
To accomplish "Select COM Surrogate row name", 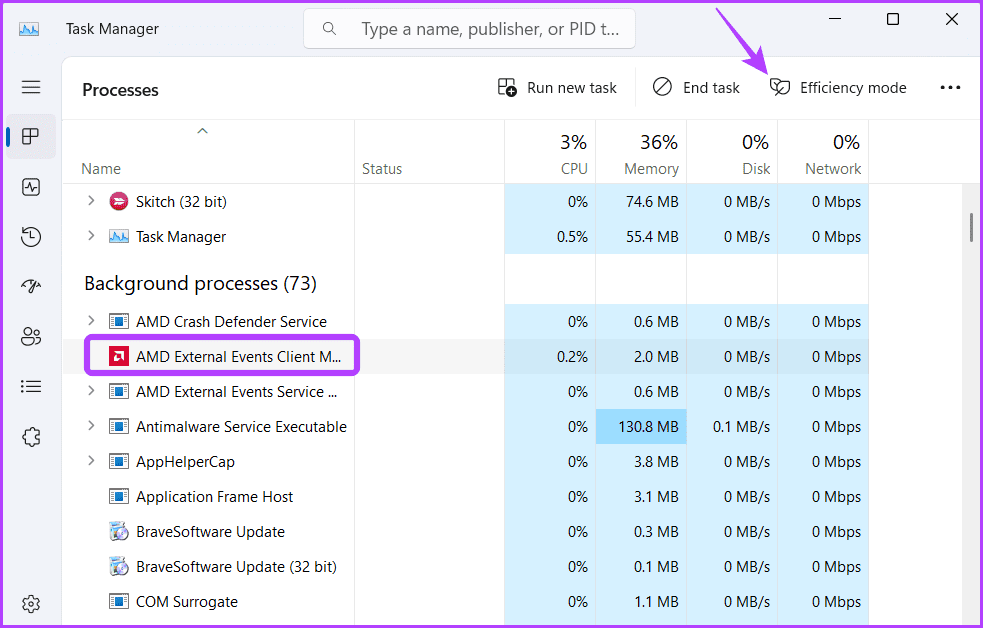I will [187, 602].
